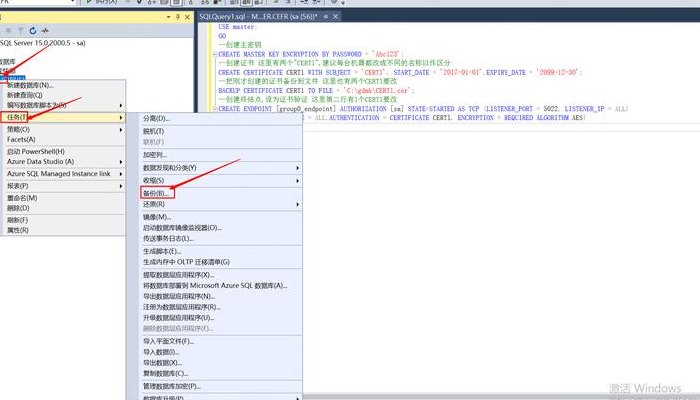Collapse the CREATE ENDPOINT code block
Screen dimensions: 700x400
click(x=215, y=108)
